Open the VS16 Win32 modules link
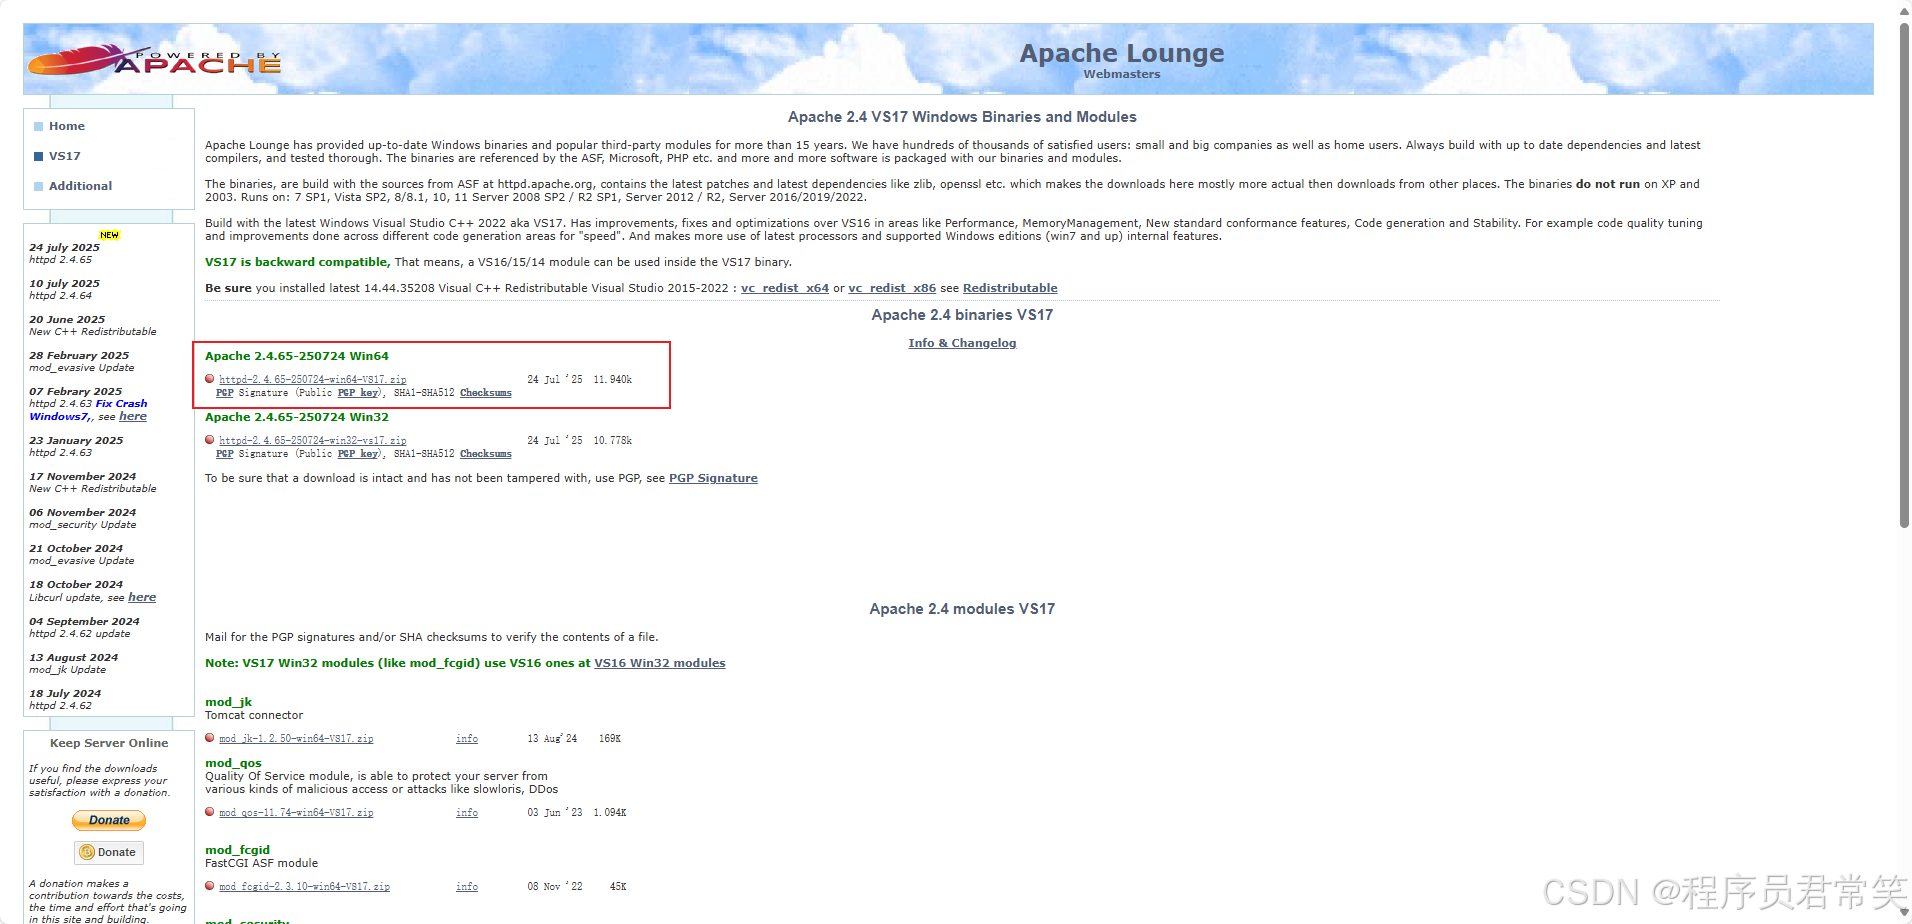The image size is (1912, 924). [x=660, y=663]
